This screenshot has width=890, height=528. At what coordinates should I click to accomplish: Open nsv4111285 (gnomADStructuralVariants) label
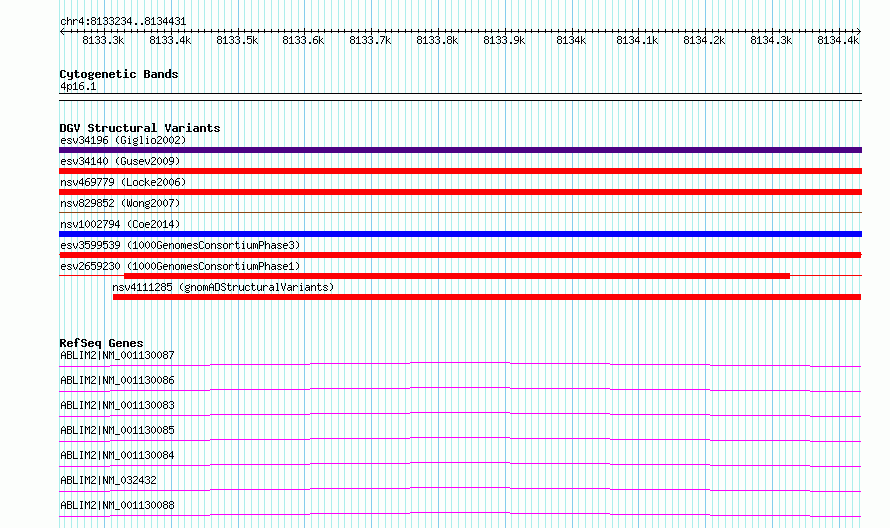tap(223, 287)
